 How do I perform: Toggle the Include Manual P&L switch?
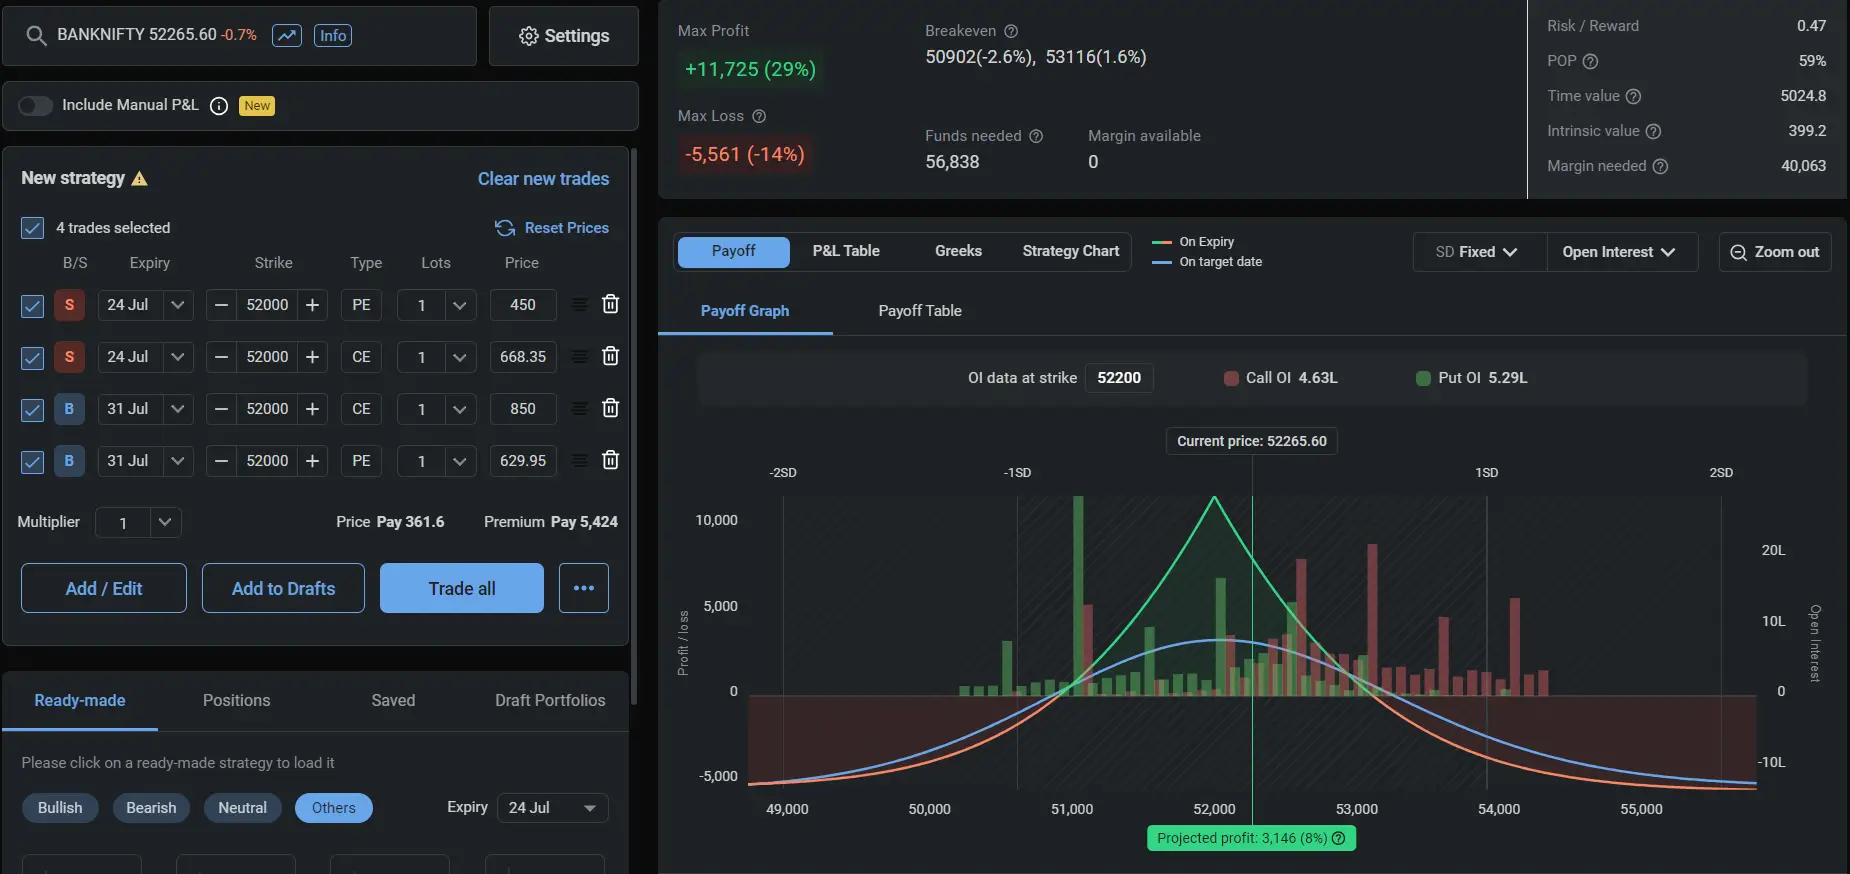click(35, 106)
